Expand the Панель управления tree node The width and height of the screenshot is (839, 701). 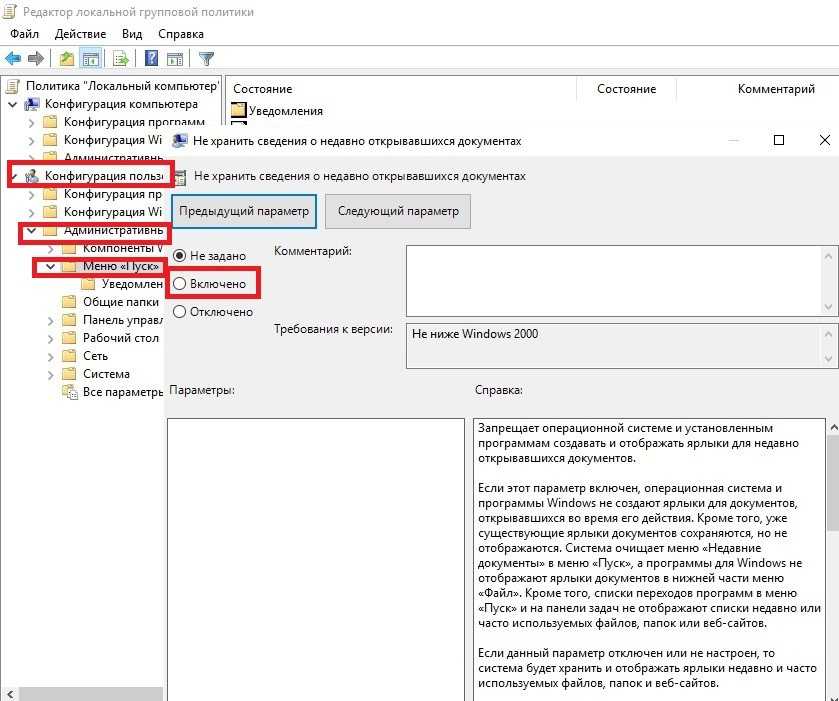[x=50, y=320]
